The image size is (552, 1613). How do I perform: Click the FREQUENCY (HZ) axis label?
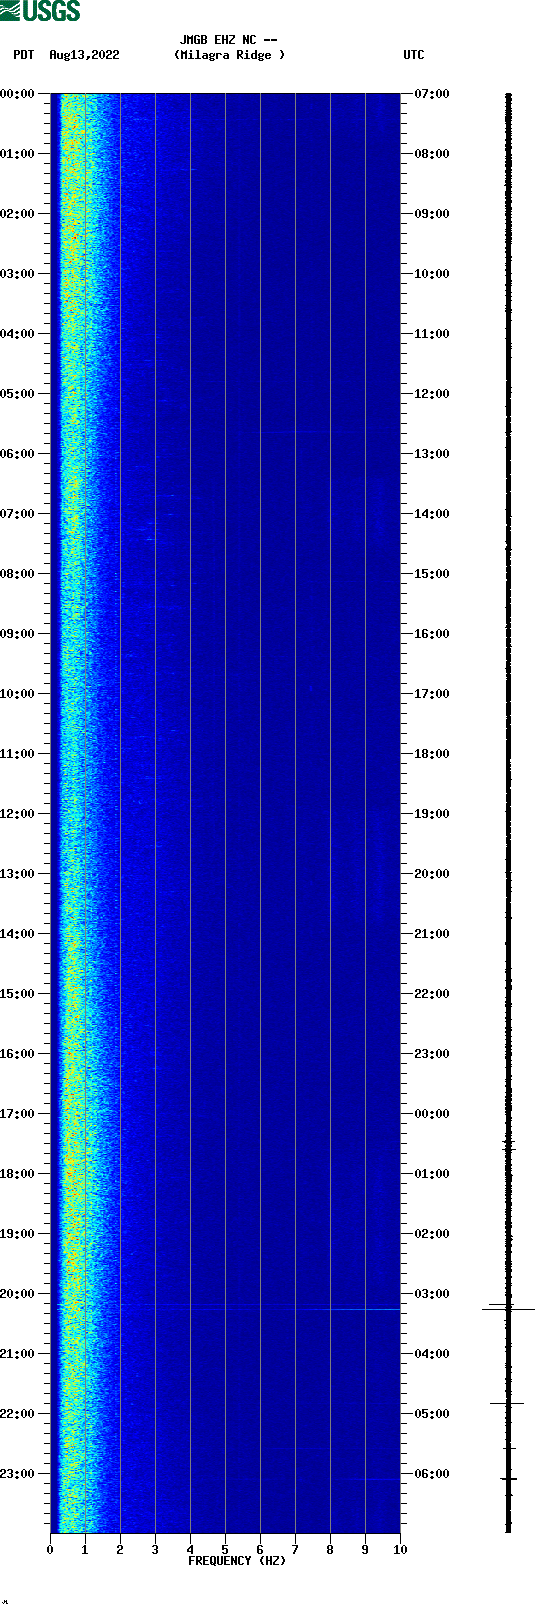point(237,1561)
